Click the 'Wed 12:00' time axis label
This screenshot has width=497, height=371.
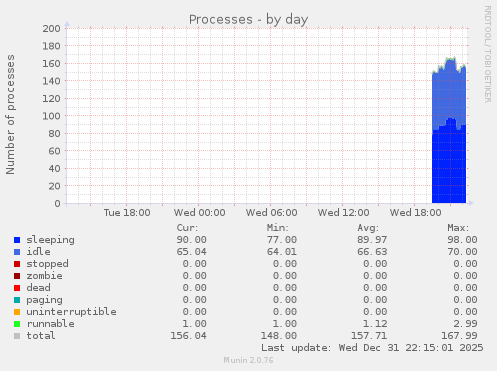pyautogui.click(x=343, y=213)
